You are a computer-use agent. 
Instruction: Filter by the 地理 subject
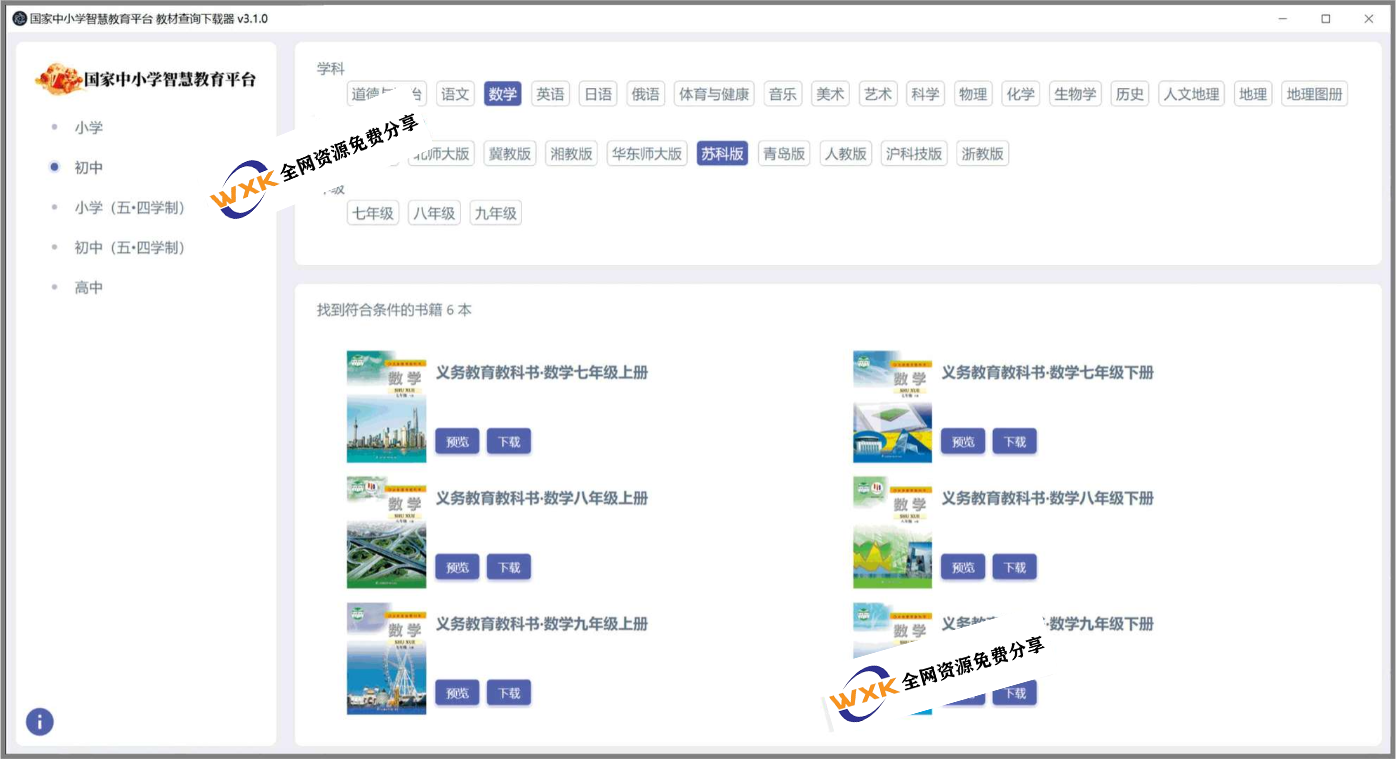coord(1253,94)
